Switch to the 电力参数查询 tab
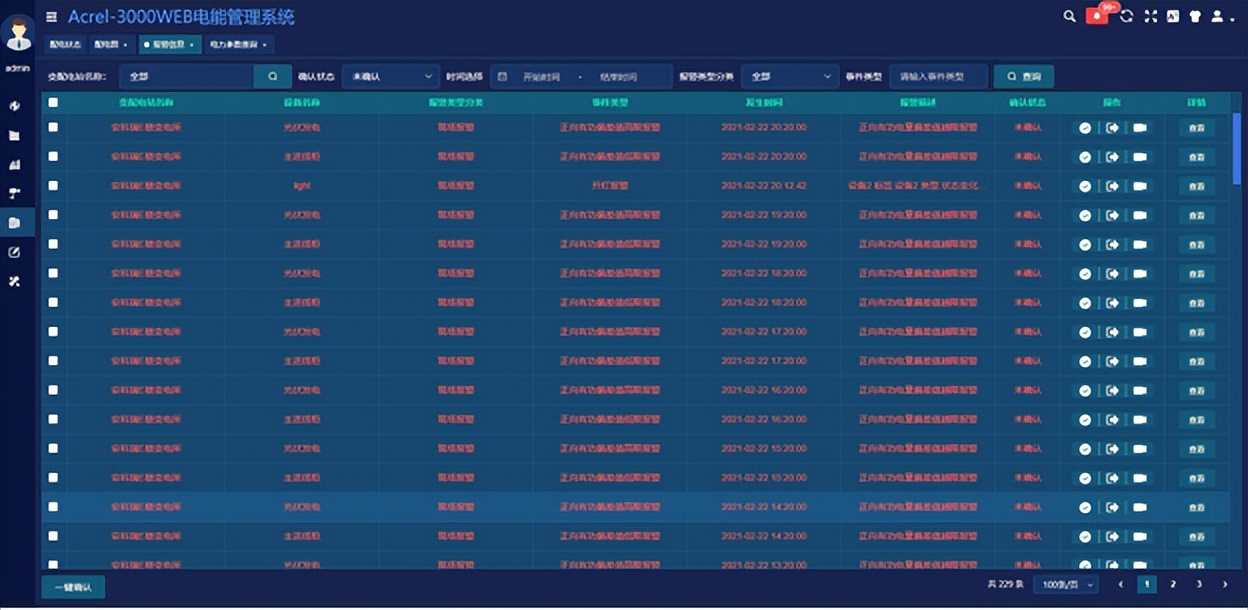Image resolution: width=1248 pixels, height=610 pixels. (238, 44)
